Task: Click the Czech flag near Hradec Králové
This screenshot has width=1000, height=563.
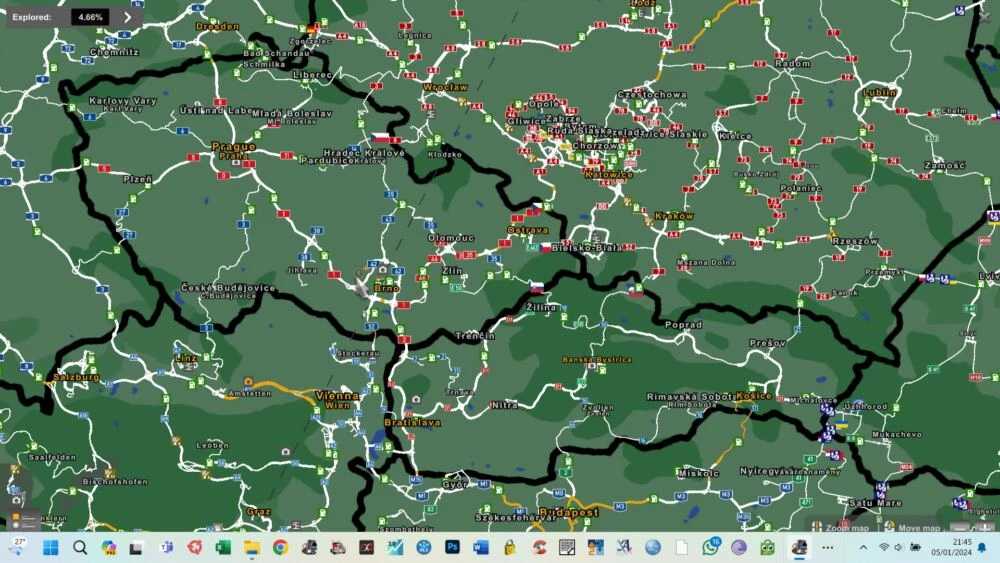Action: pos(381,139)
